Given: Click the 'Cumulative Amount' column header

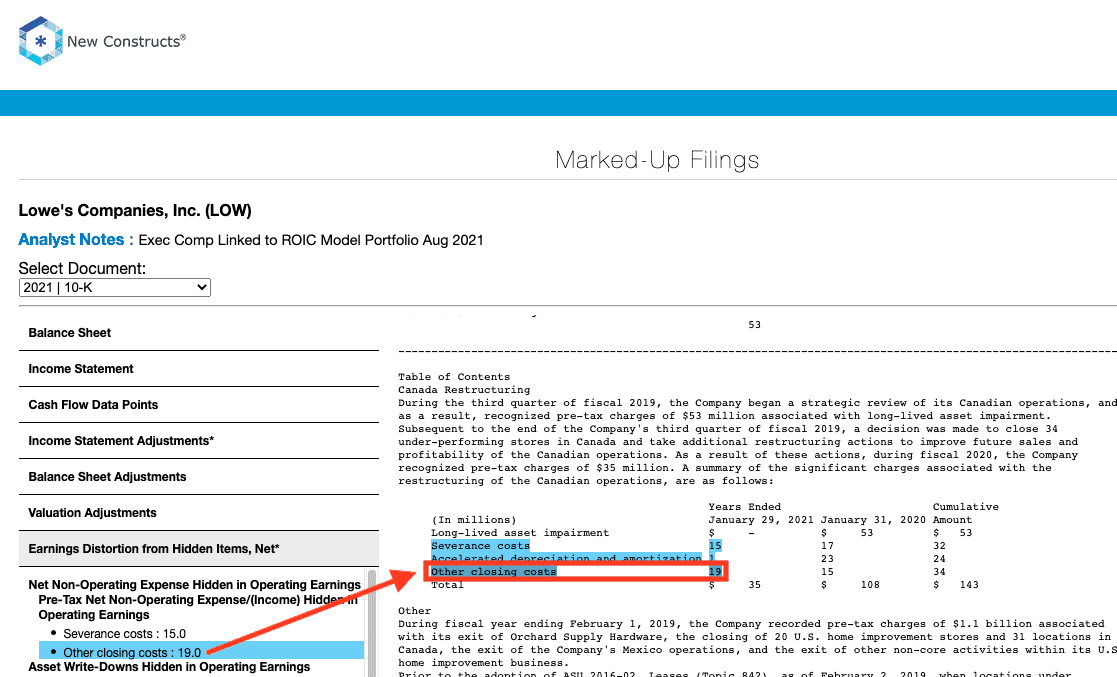Looking at the screenshot, I should point(965,513).
